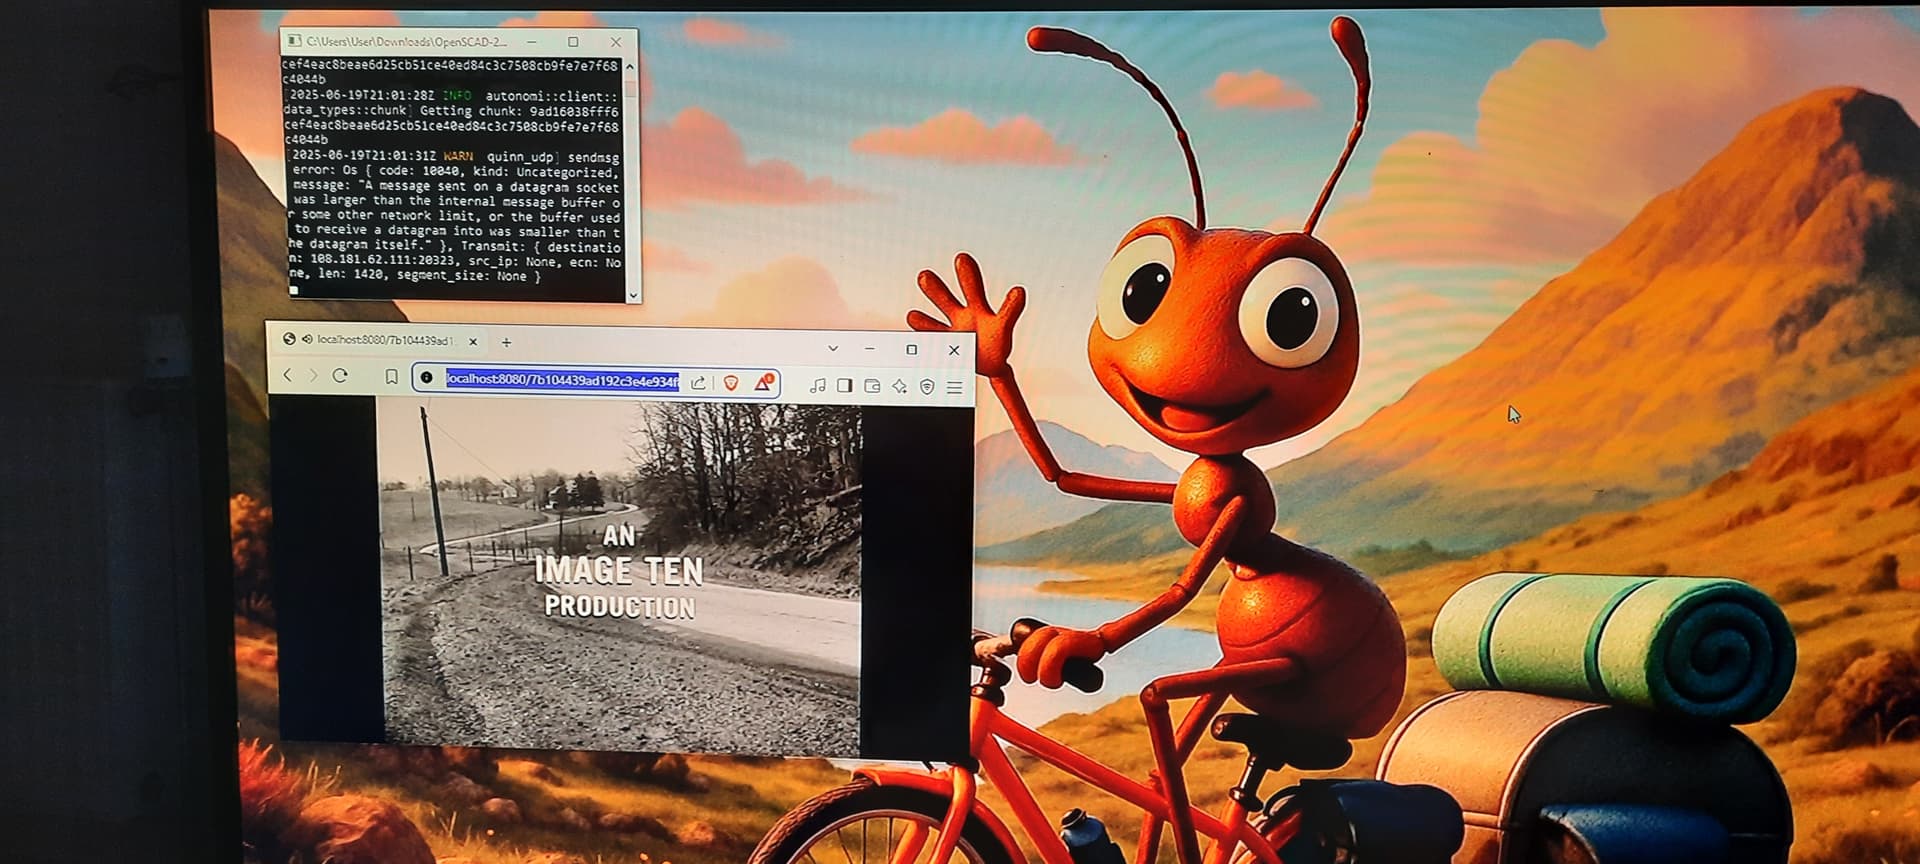Screen dimensions: 1920x864
Task: Open Leo AI sparkle icon
Action: point(899,386)
